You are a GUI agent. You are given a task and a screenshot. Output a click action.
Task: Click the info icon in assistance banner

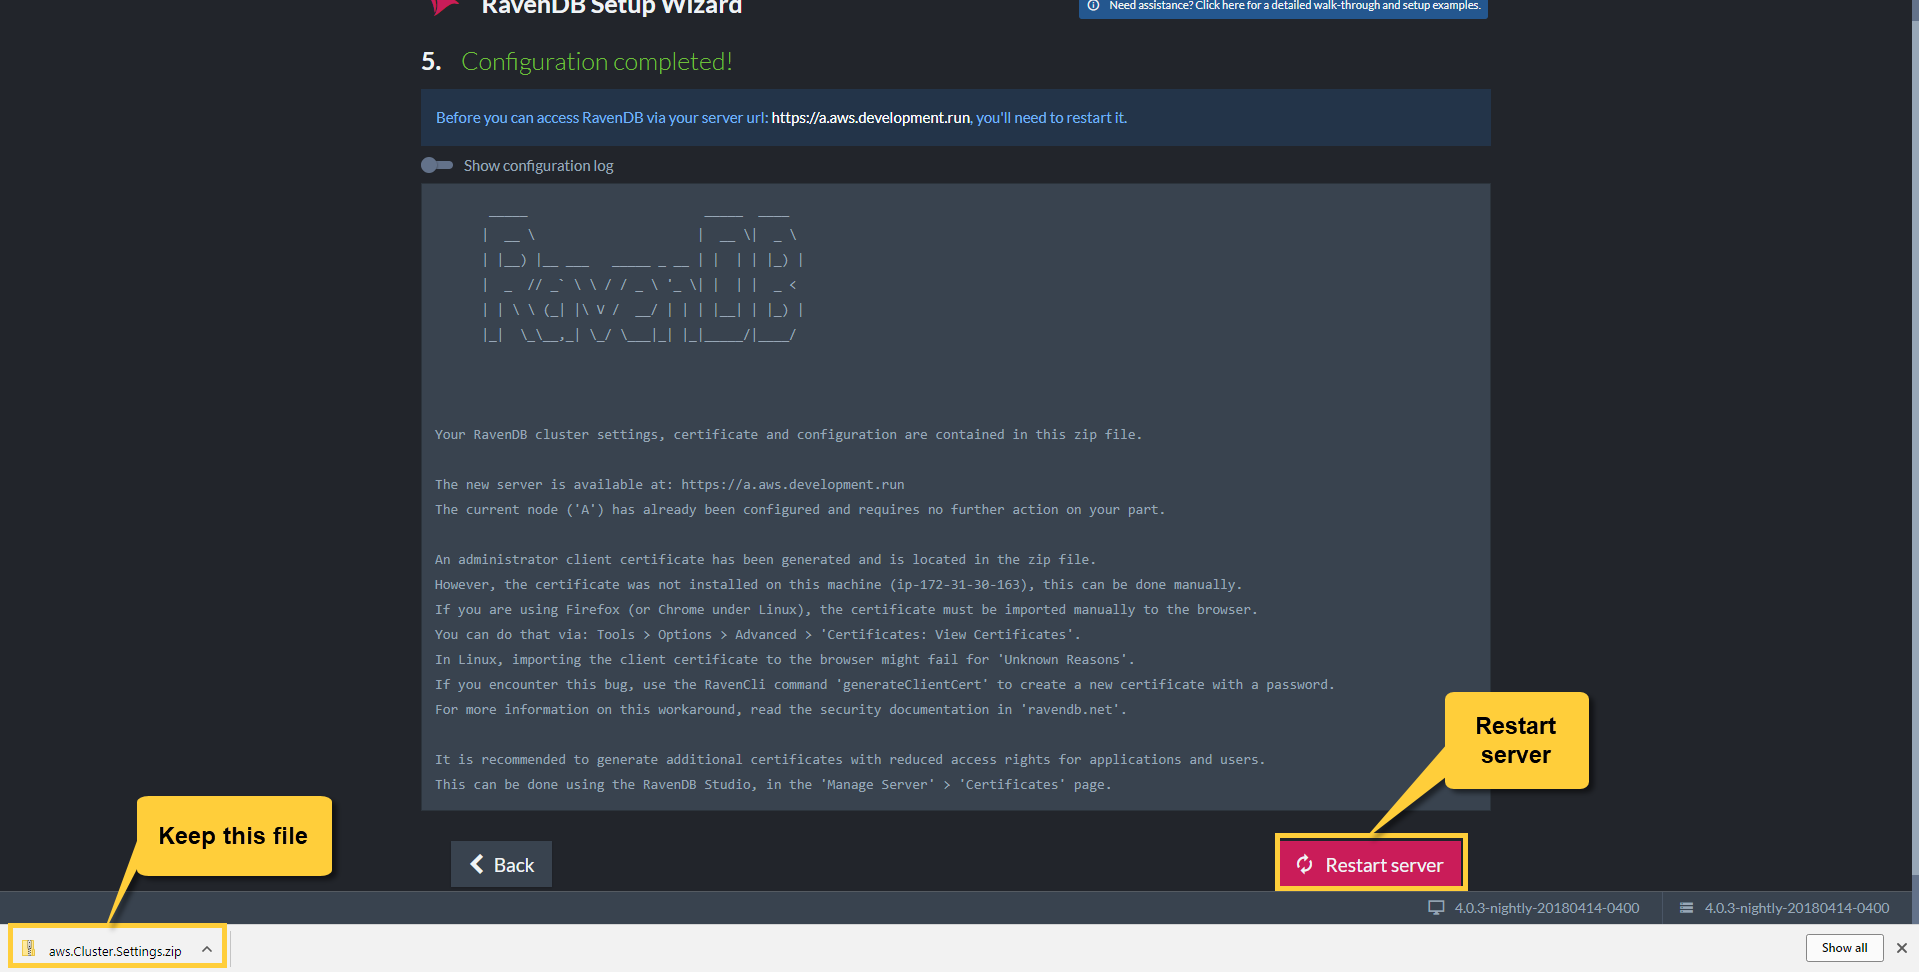(x=1093, y=6)
